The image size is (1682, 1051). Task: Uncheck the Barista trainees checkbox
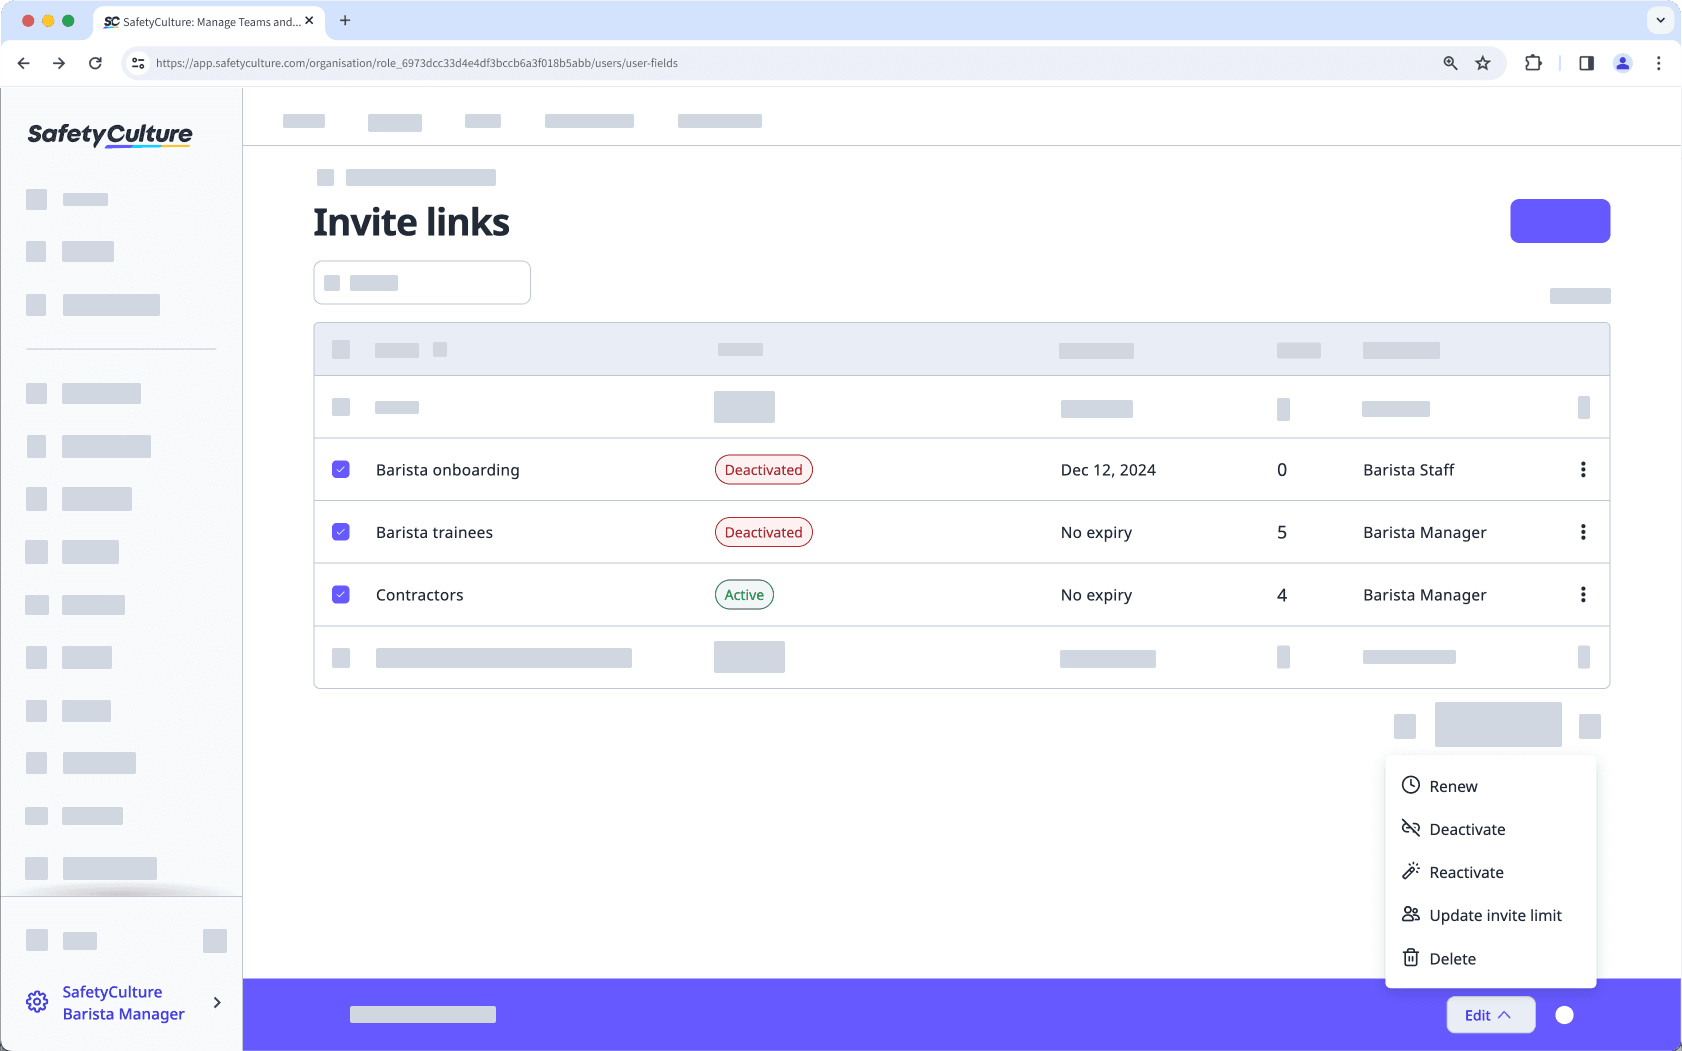(x=341, y=532)
